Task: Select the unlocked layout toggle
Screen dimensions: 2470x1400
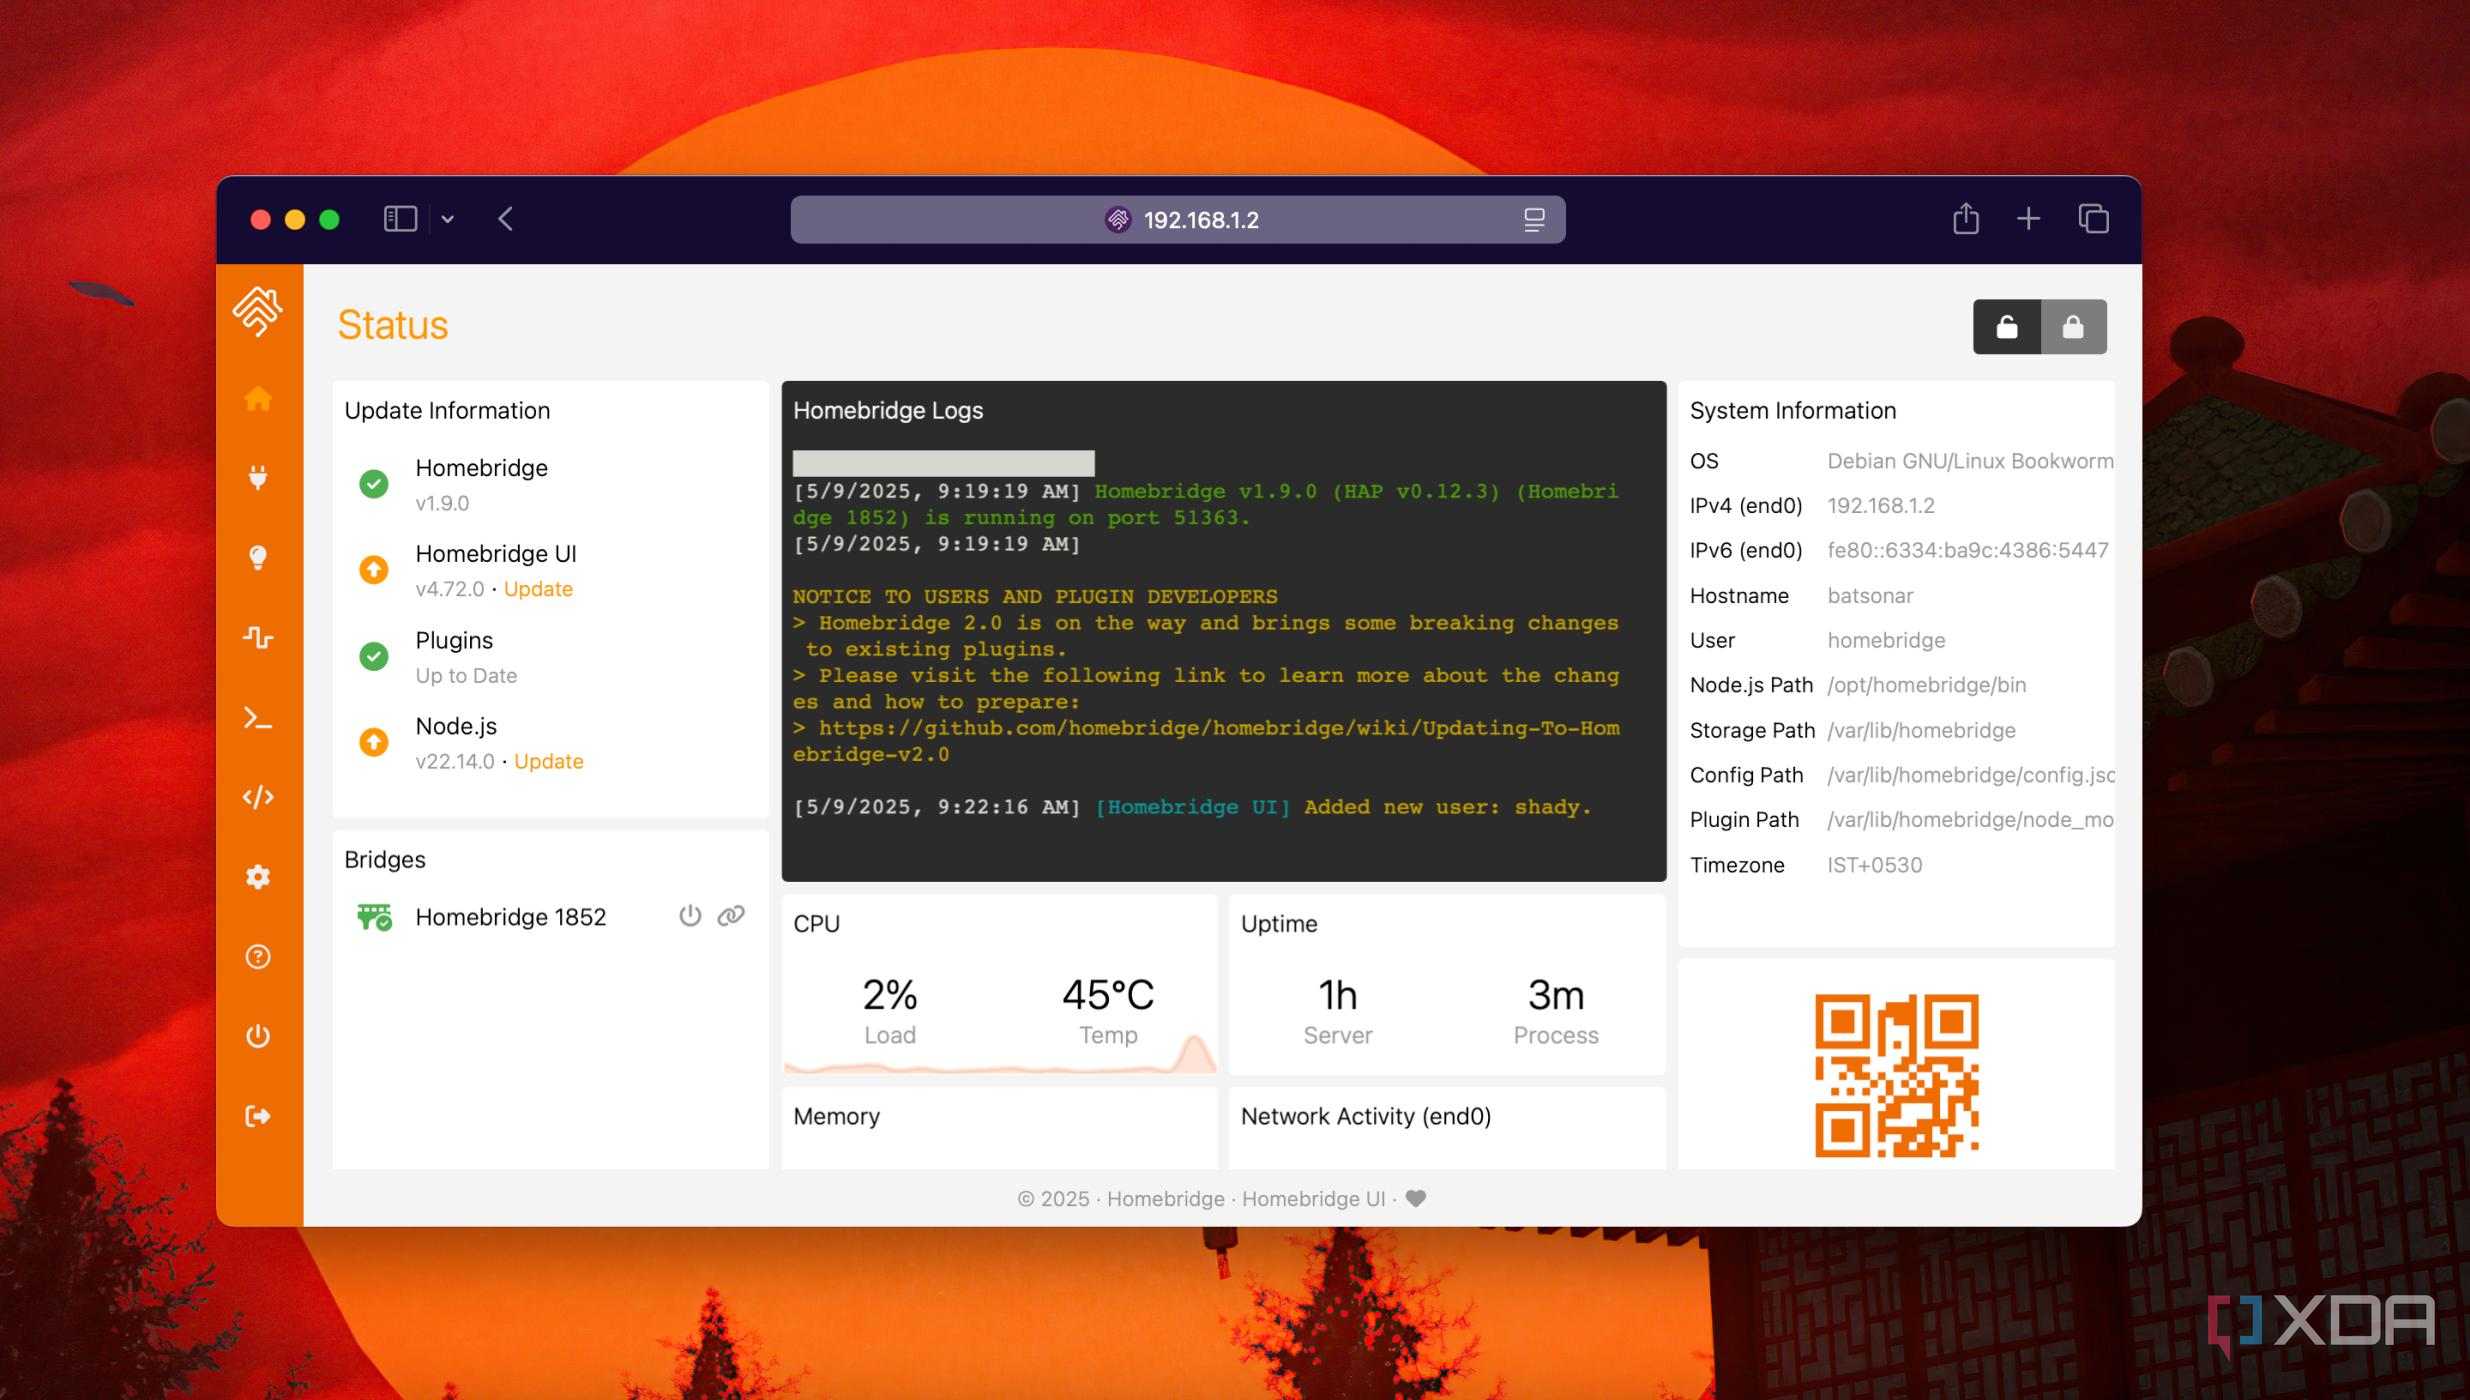Action: pyautogui.click(x=2007, y=327)
